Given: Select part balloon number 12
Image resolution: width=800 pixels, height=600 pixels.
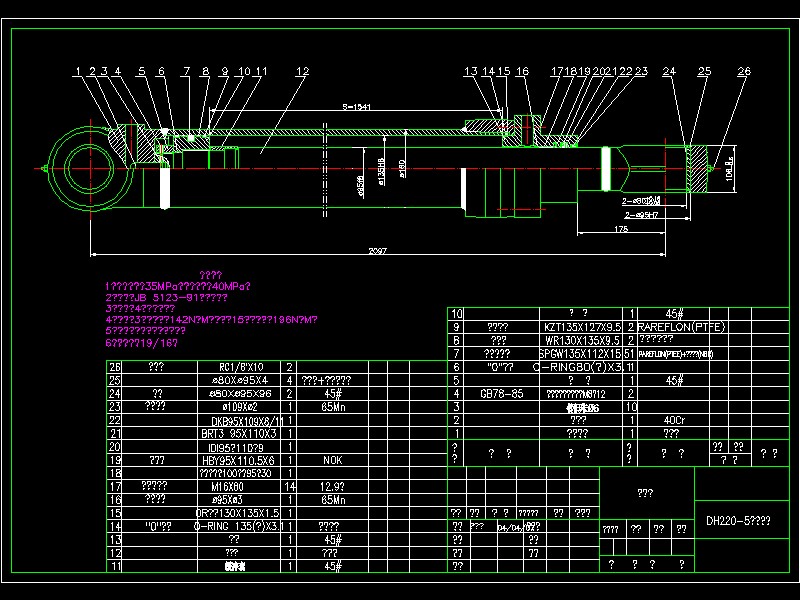Looking at the screenshot, I should 302,72.
